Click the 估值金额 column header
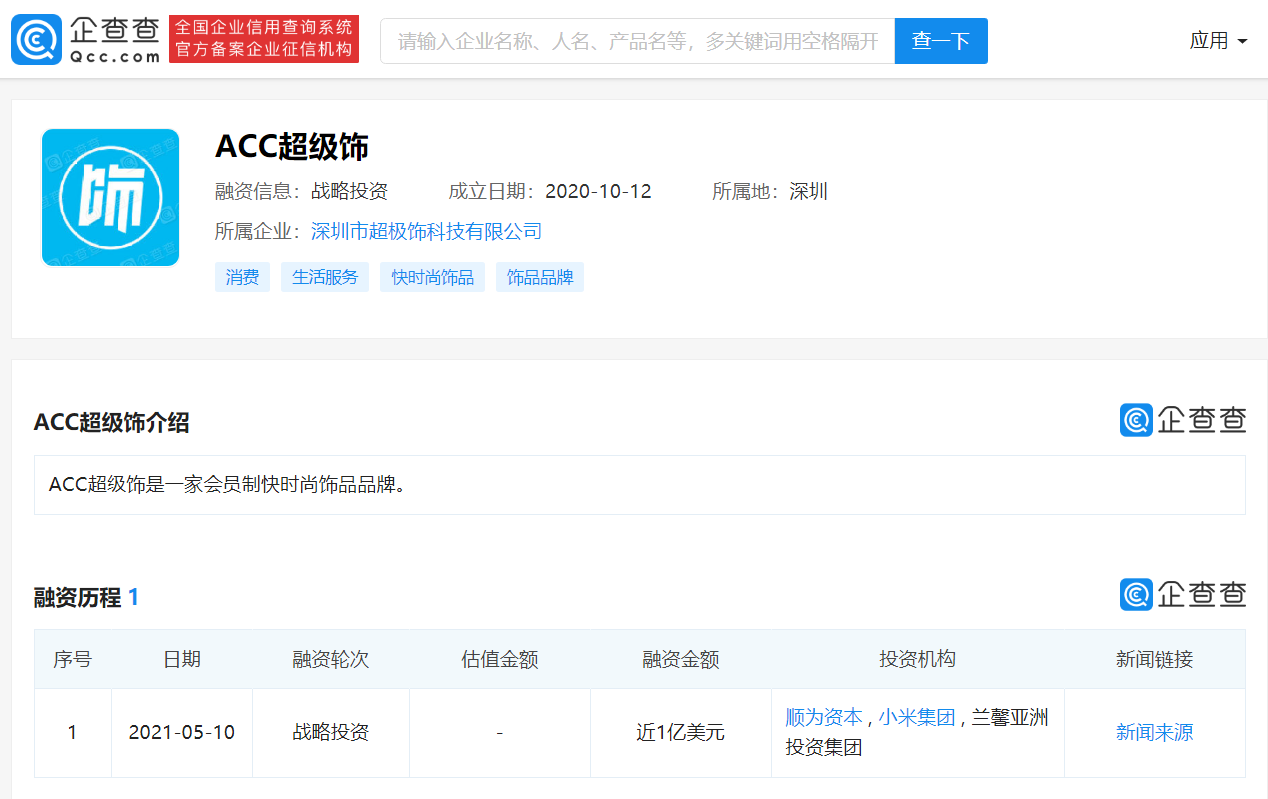The height and width of the screenshot is (799, 1268). 500,659
